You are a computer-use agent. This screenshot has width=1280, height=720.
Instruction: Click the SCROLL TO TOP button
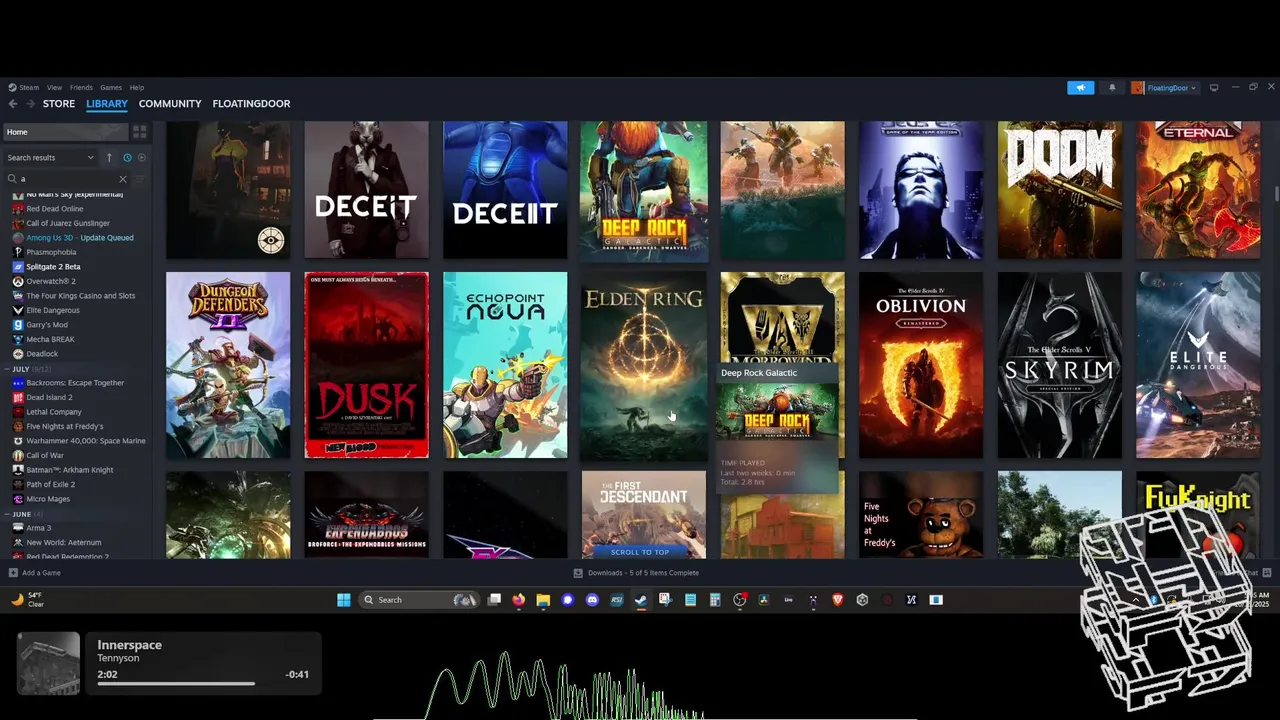point(640,552)
